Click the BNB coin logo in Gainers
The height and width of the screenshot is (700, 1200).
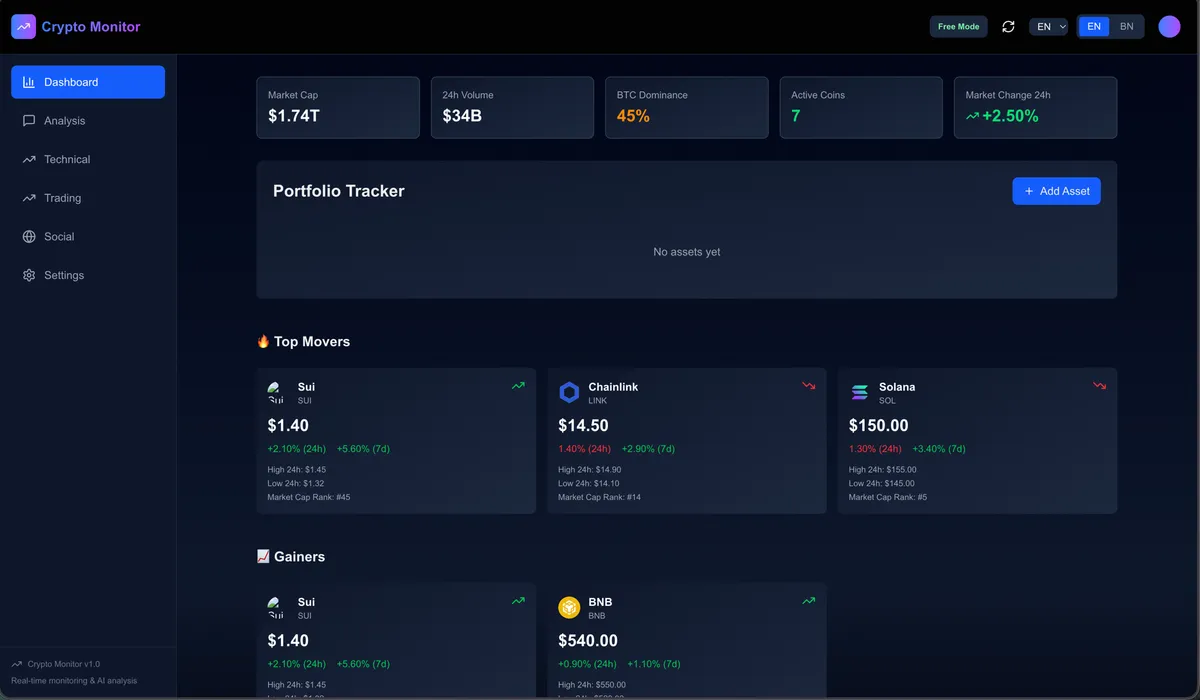click(x=569, y=607)
